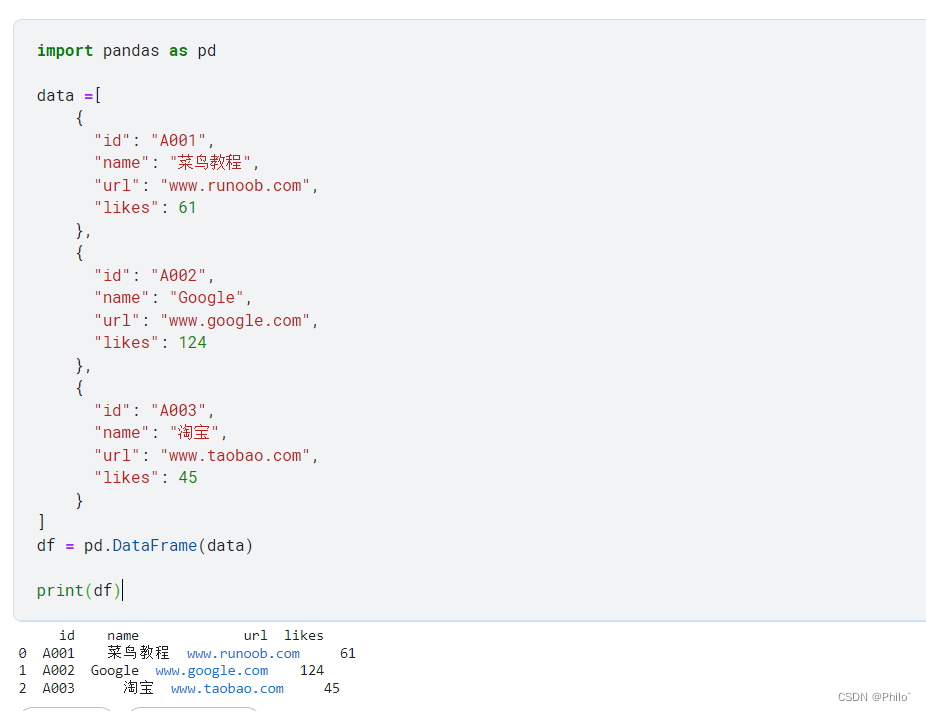Click the url column header in output
Viewport: 926px width, 711px height.
255,635
